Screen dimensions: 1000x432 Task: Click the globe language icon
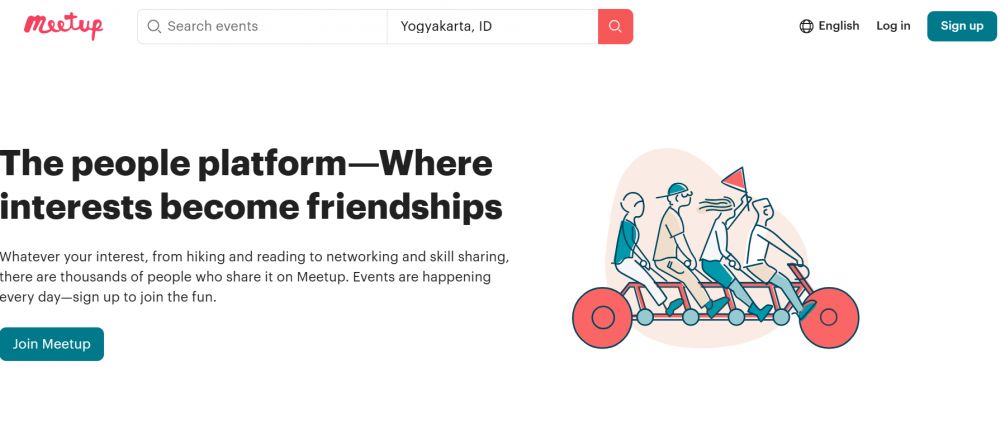tap(806, 27)
